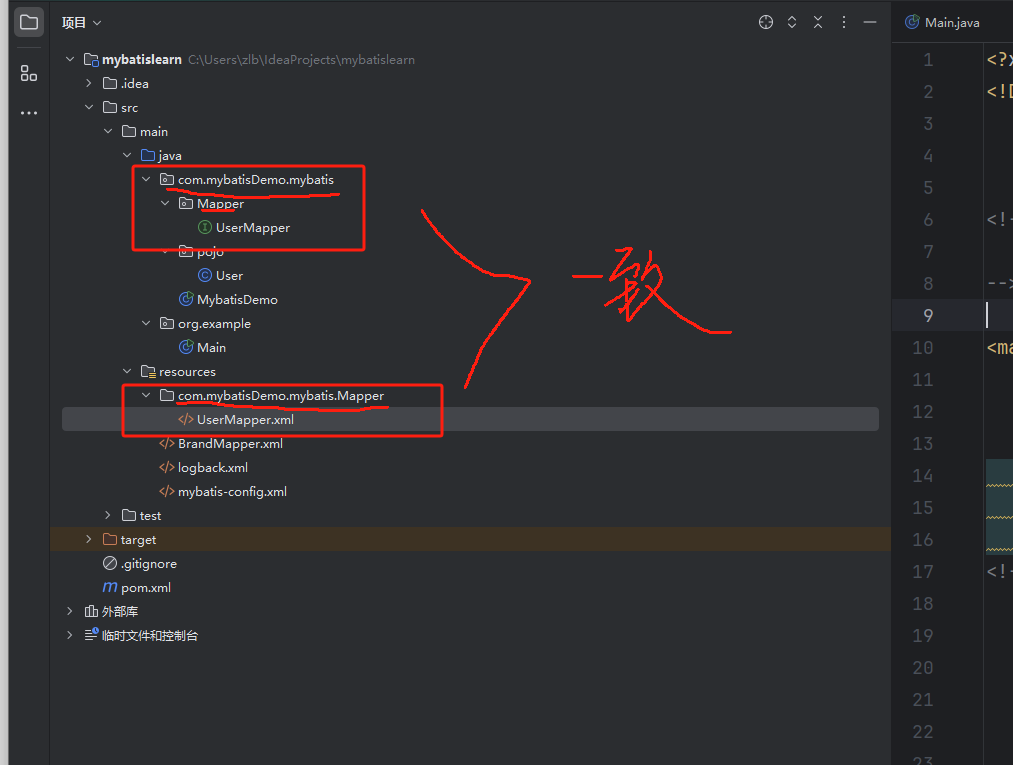
Task: Click the resources folder icon
Action: [x=148, y=372]
